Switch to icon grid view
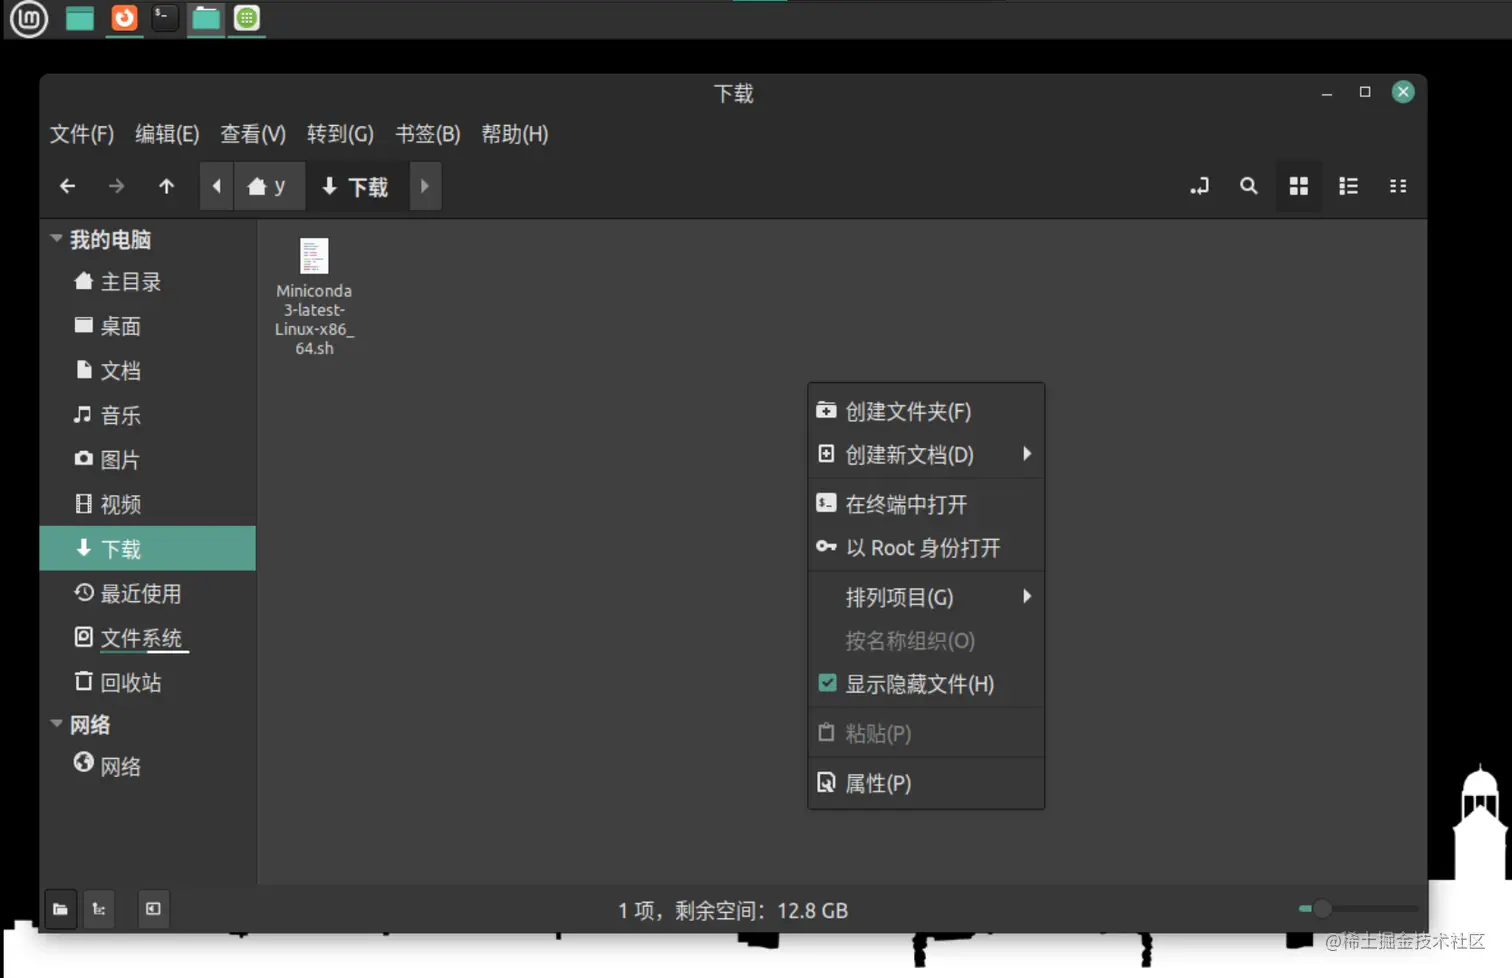 point(1298,186)
